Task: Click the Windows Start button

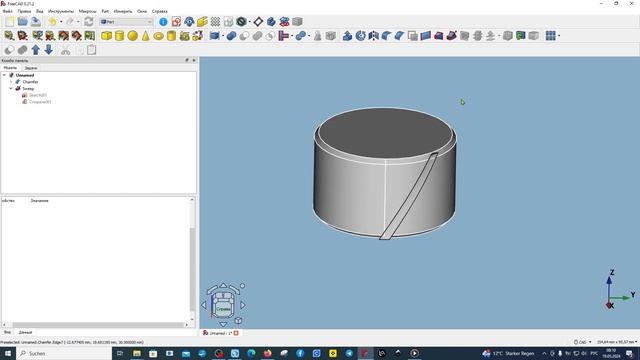Action: [x=8, y=353]
